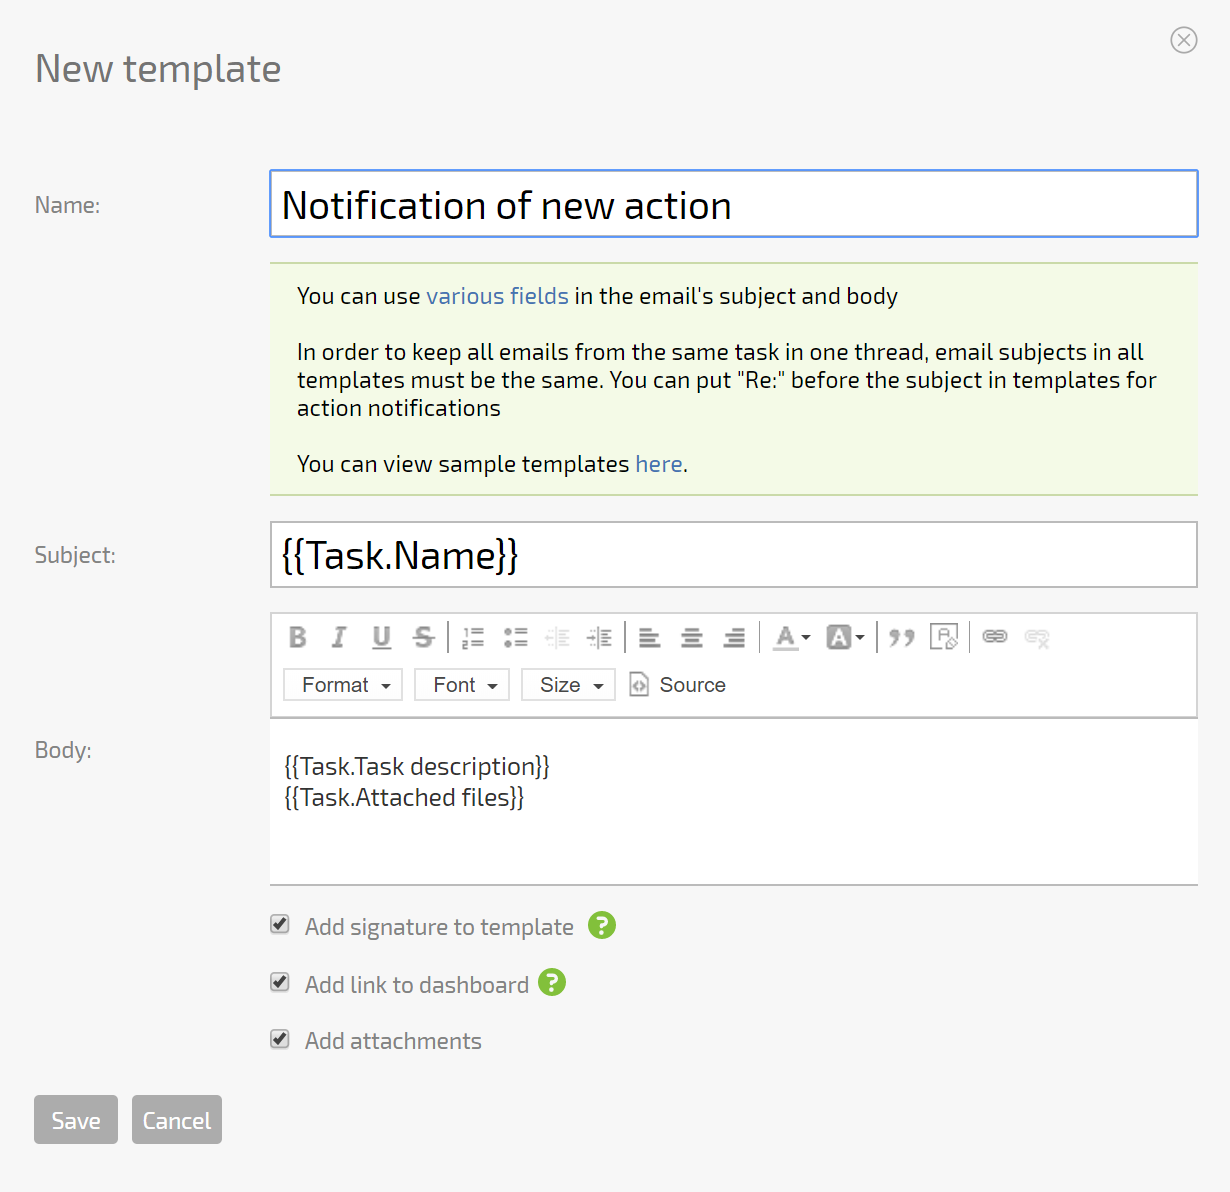
Task: Apply italic formatting to body text
Action: point(339,637)
